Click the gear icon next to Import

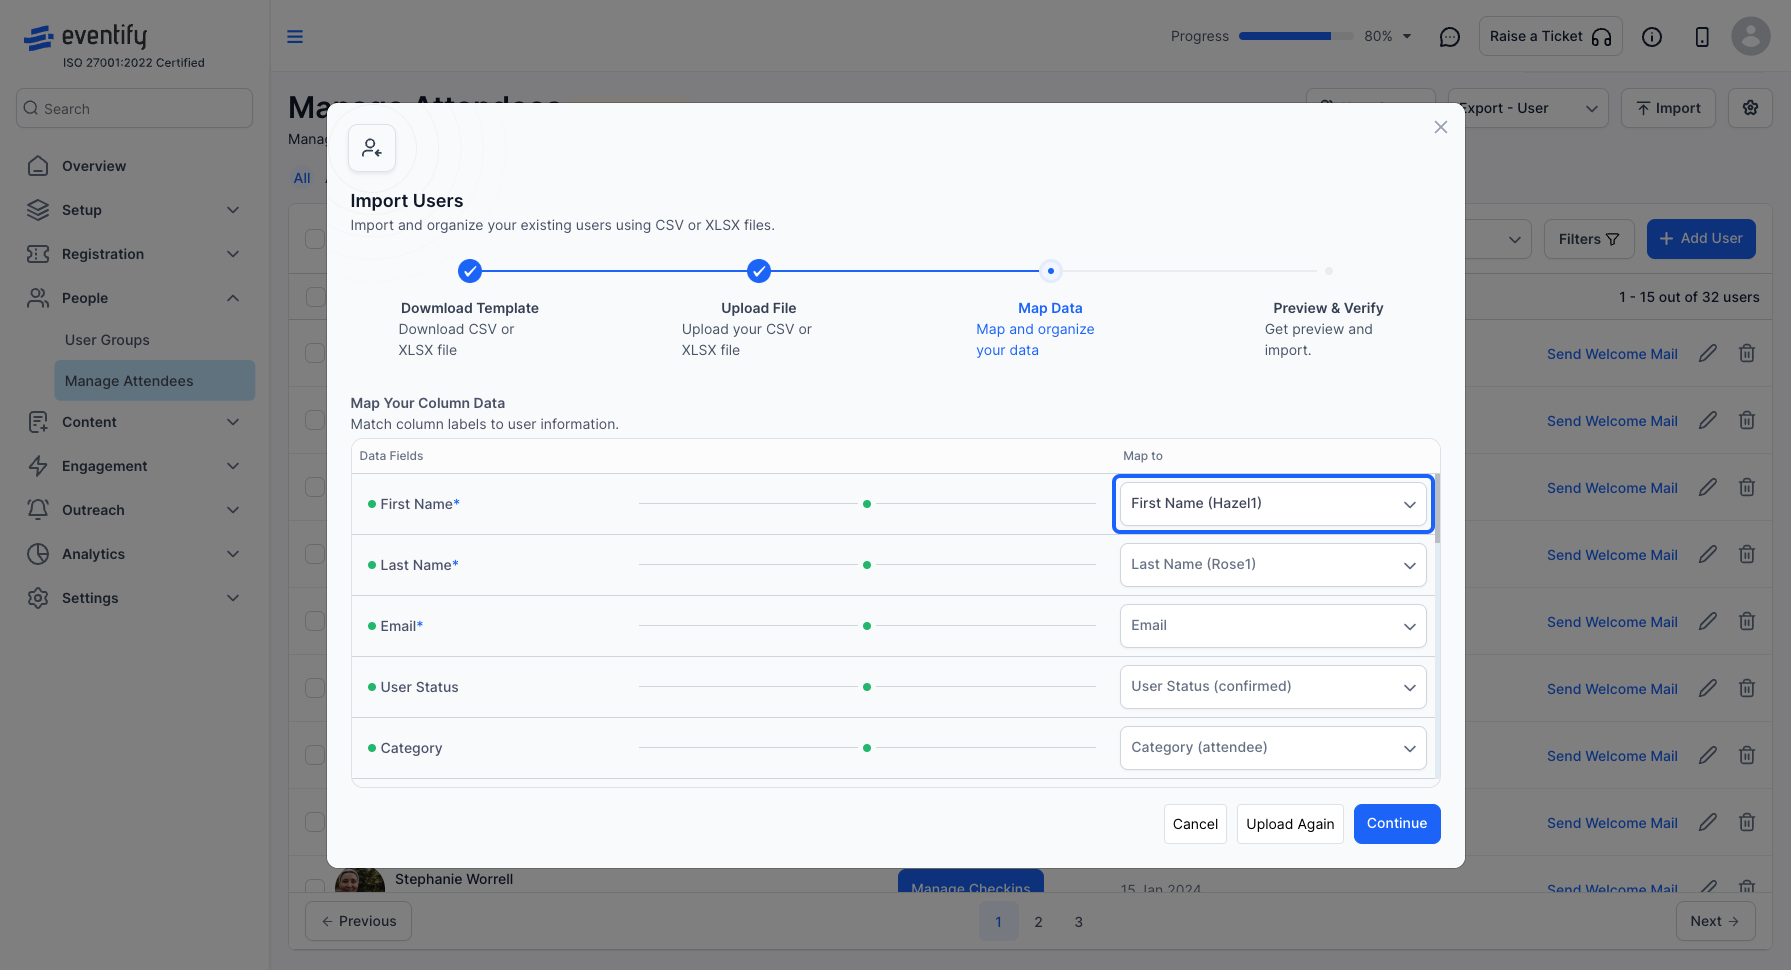[1750, 108]
